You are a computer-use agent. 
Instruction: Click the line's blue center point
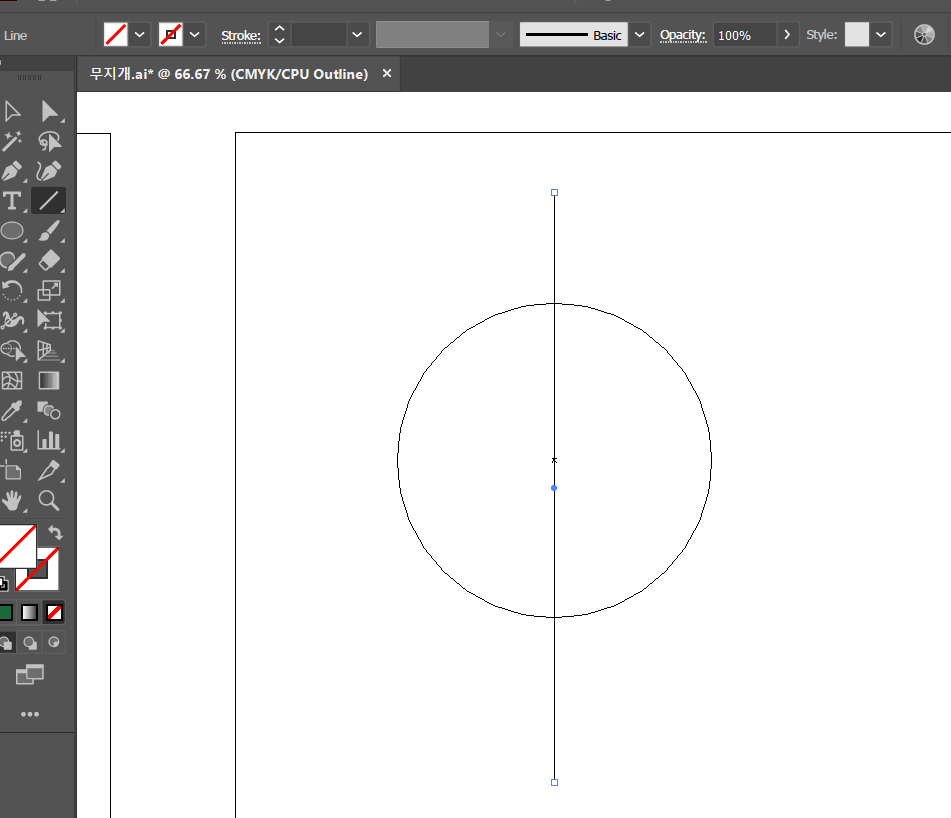[x=554, y=488]
